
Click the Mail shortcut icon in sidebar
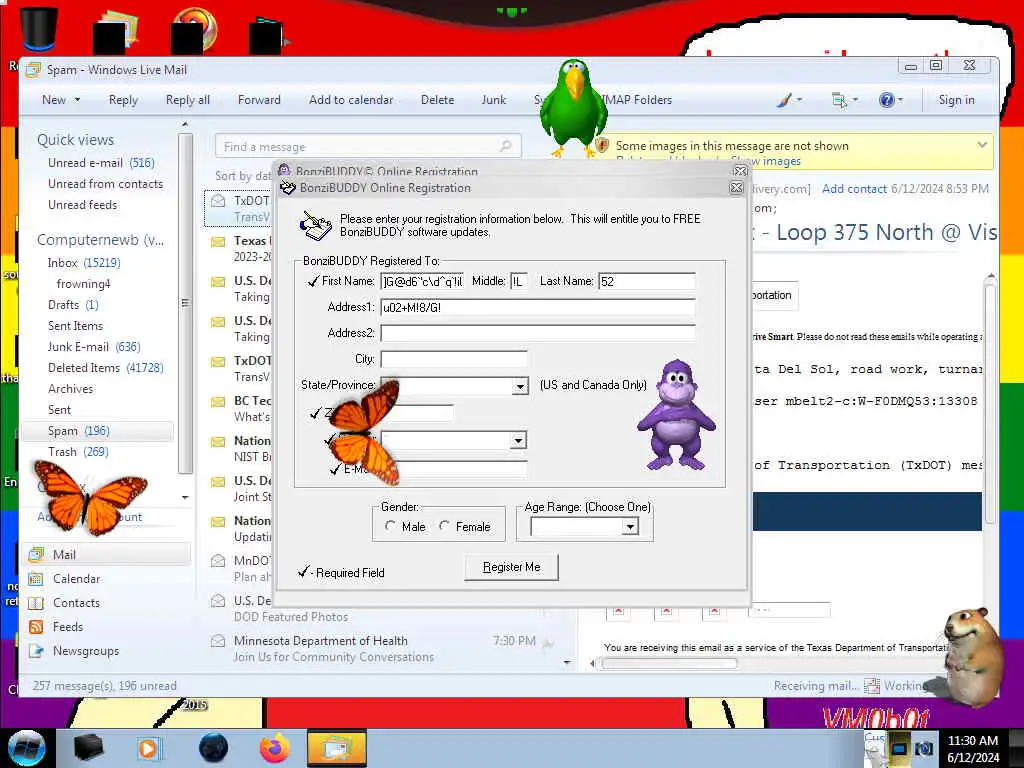[x=36, y=554]
